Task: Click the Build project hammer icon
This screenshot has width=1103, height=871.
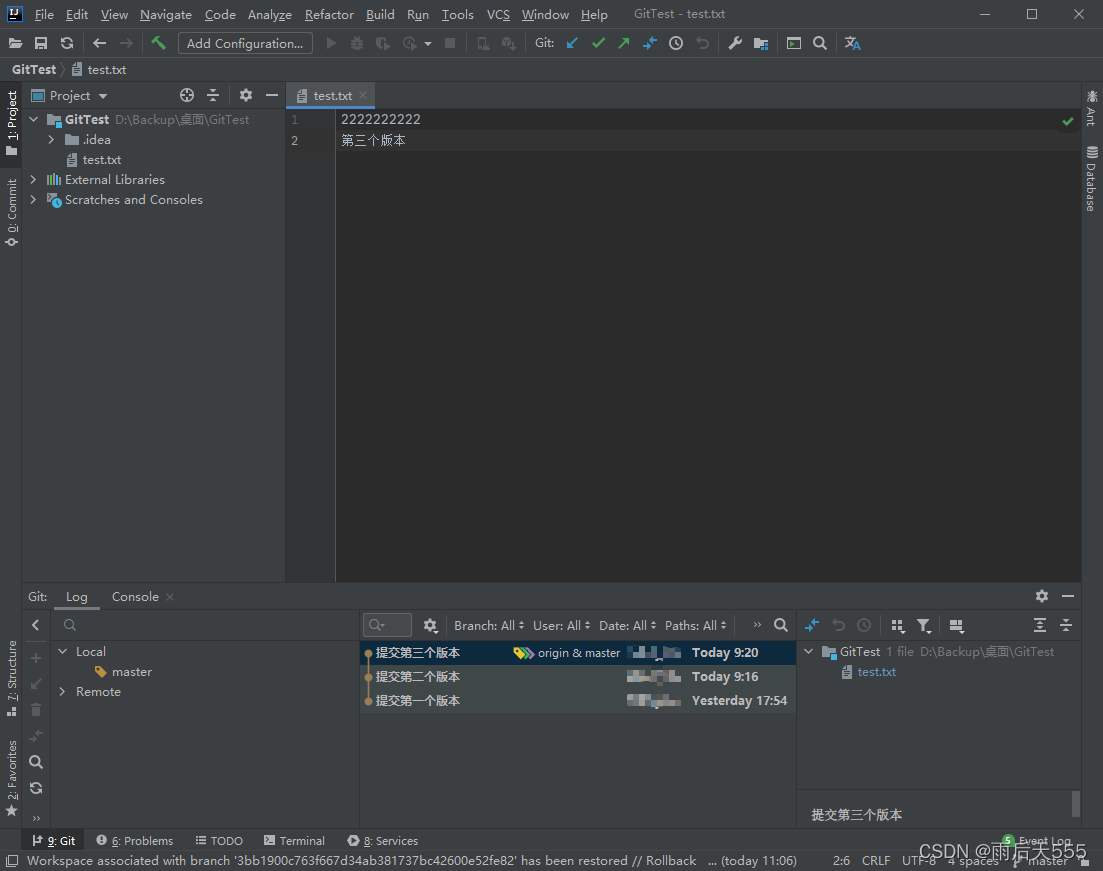Action: click(158, 44)
